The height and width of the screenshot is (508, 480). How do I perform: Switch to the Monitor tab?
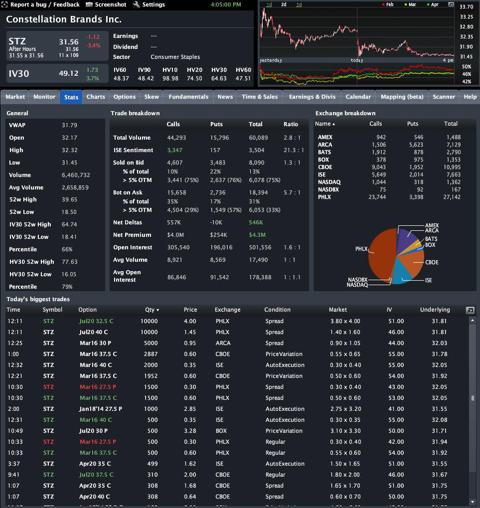coord(44,97)
